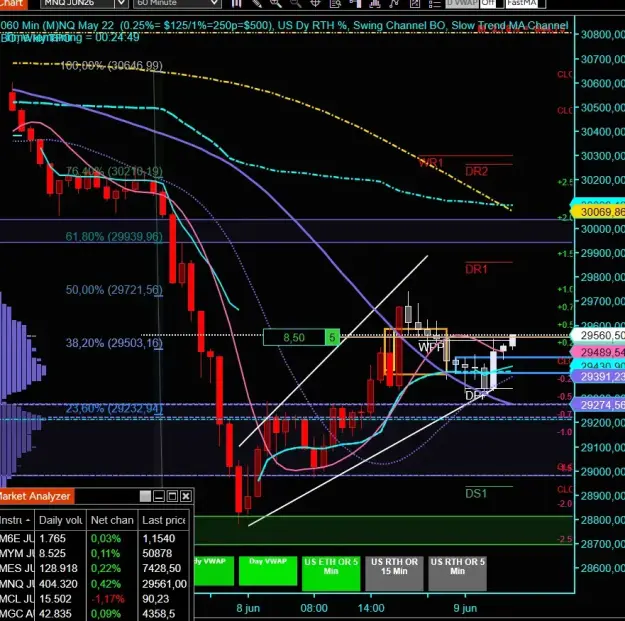The image size is (625, 621).
Task: Activate the zoom in magnifier
Action: pyautogui.click(x=276, y=4)
